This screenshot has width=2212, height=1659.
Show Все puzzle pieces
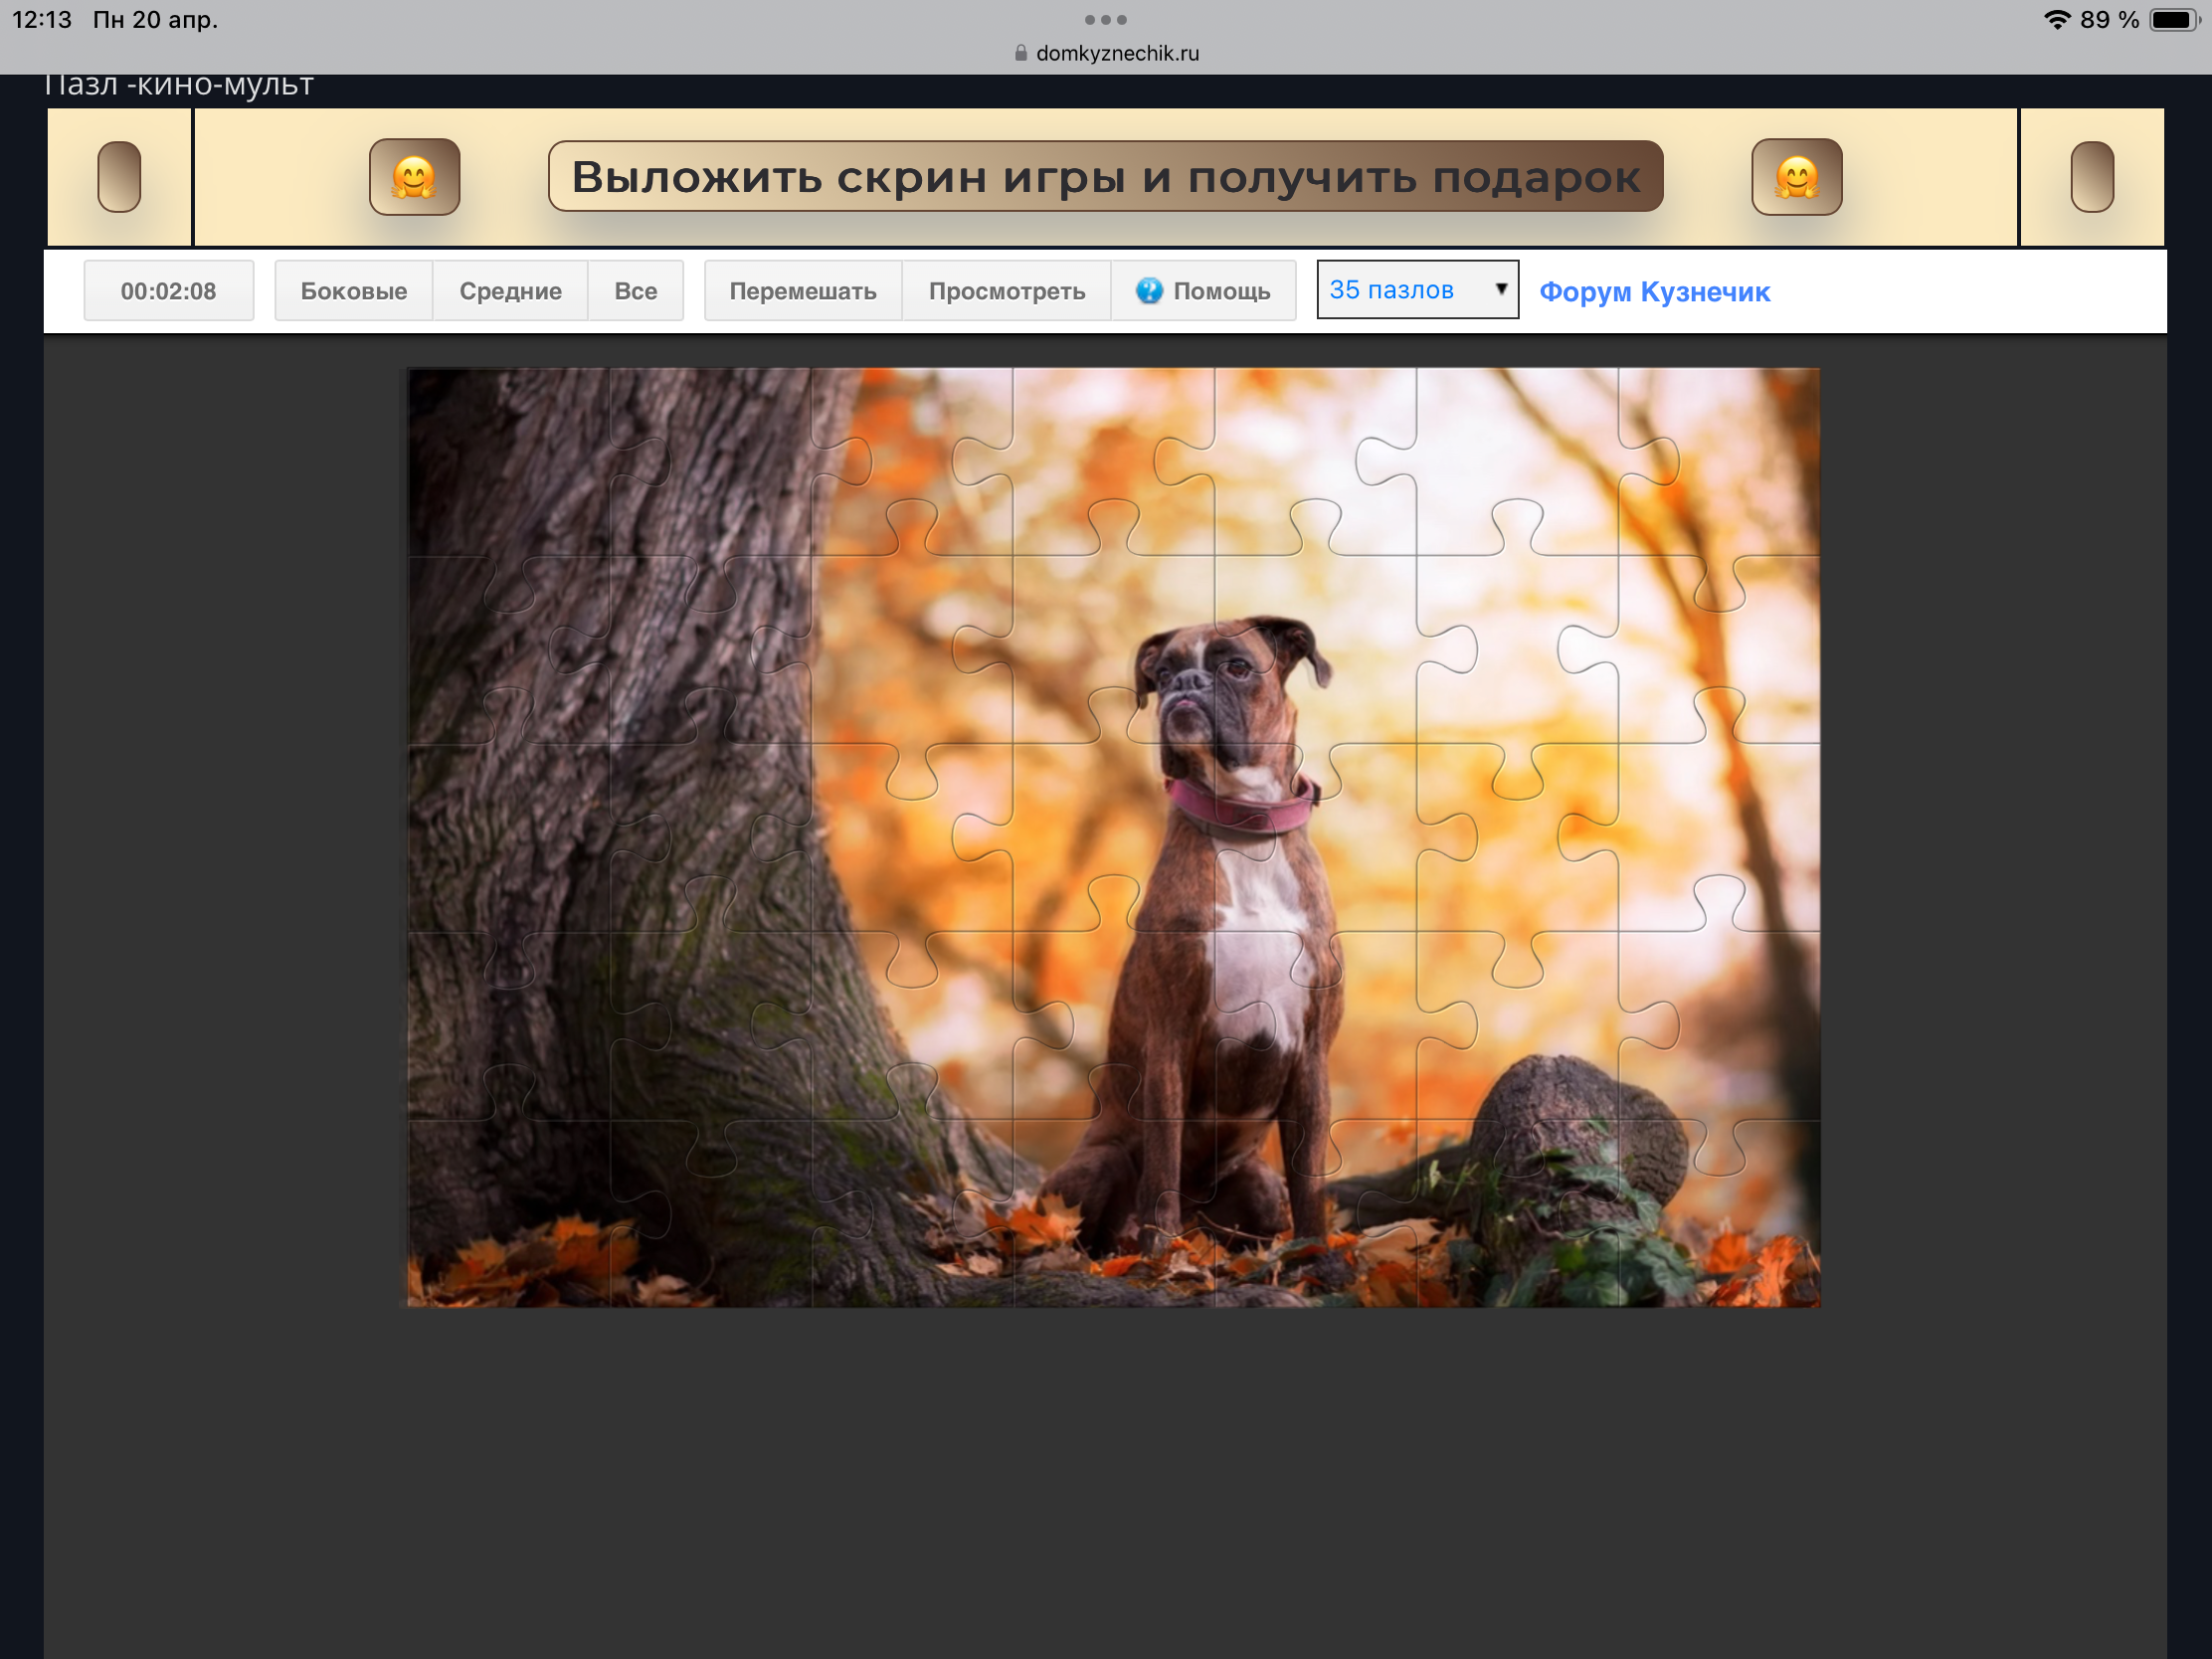coord(635,291)
